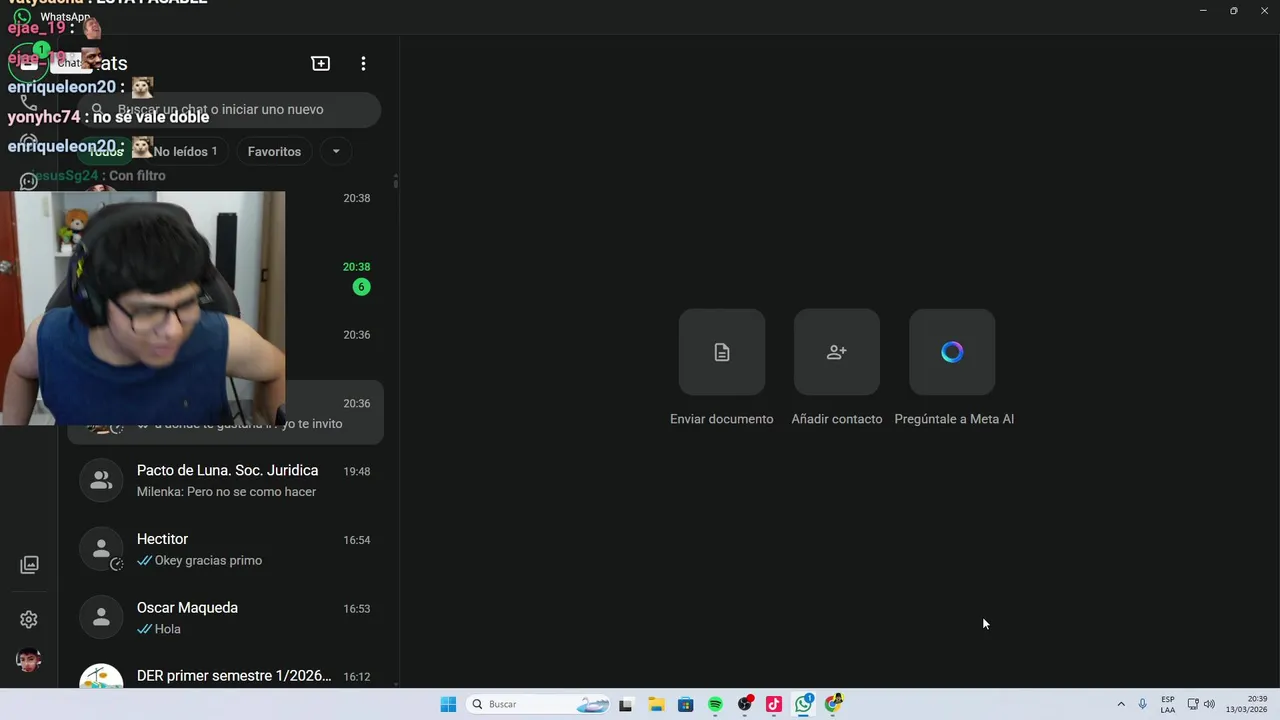Open the Hectitor chat
This screenshot has height=720, width=1280.
(226, 549)
